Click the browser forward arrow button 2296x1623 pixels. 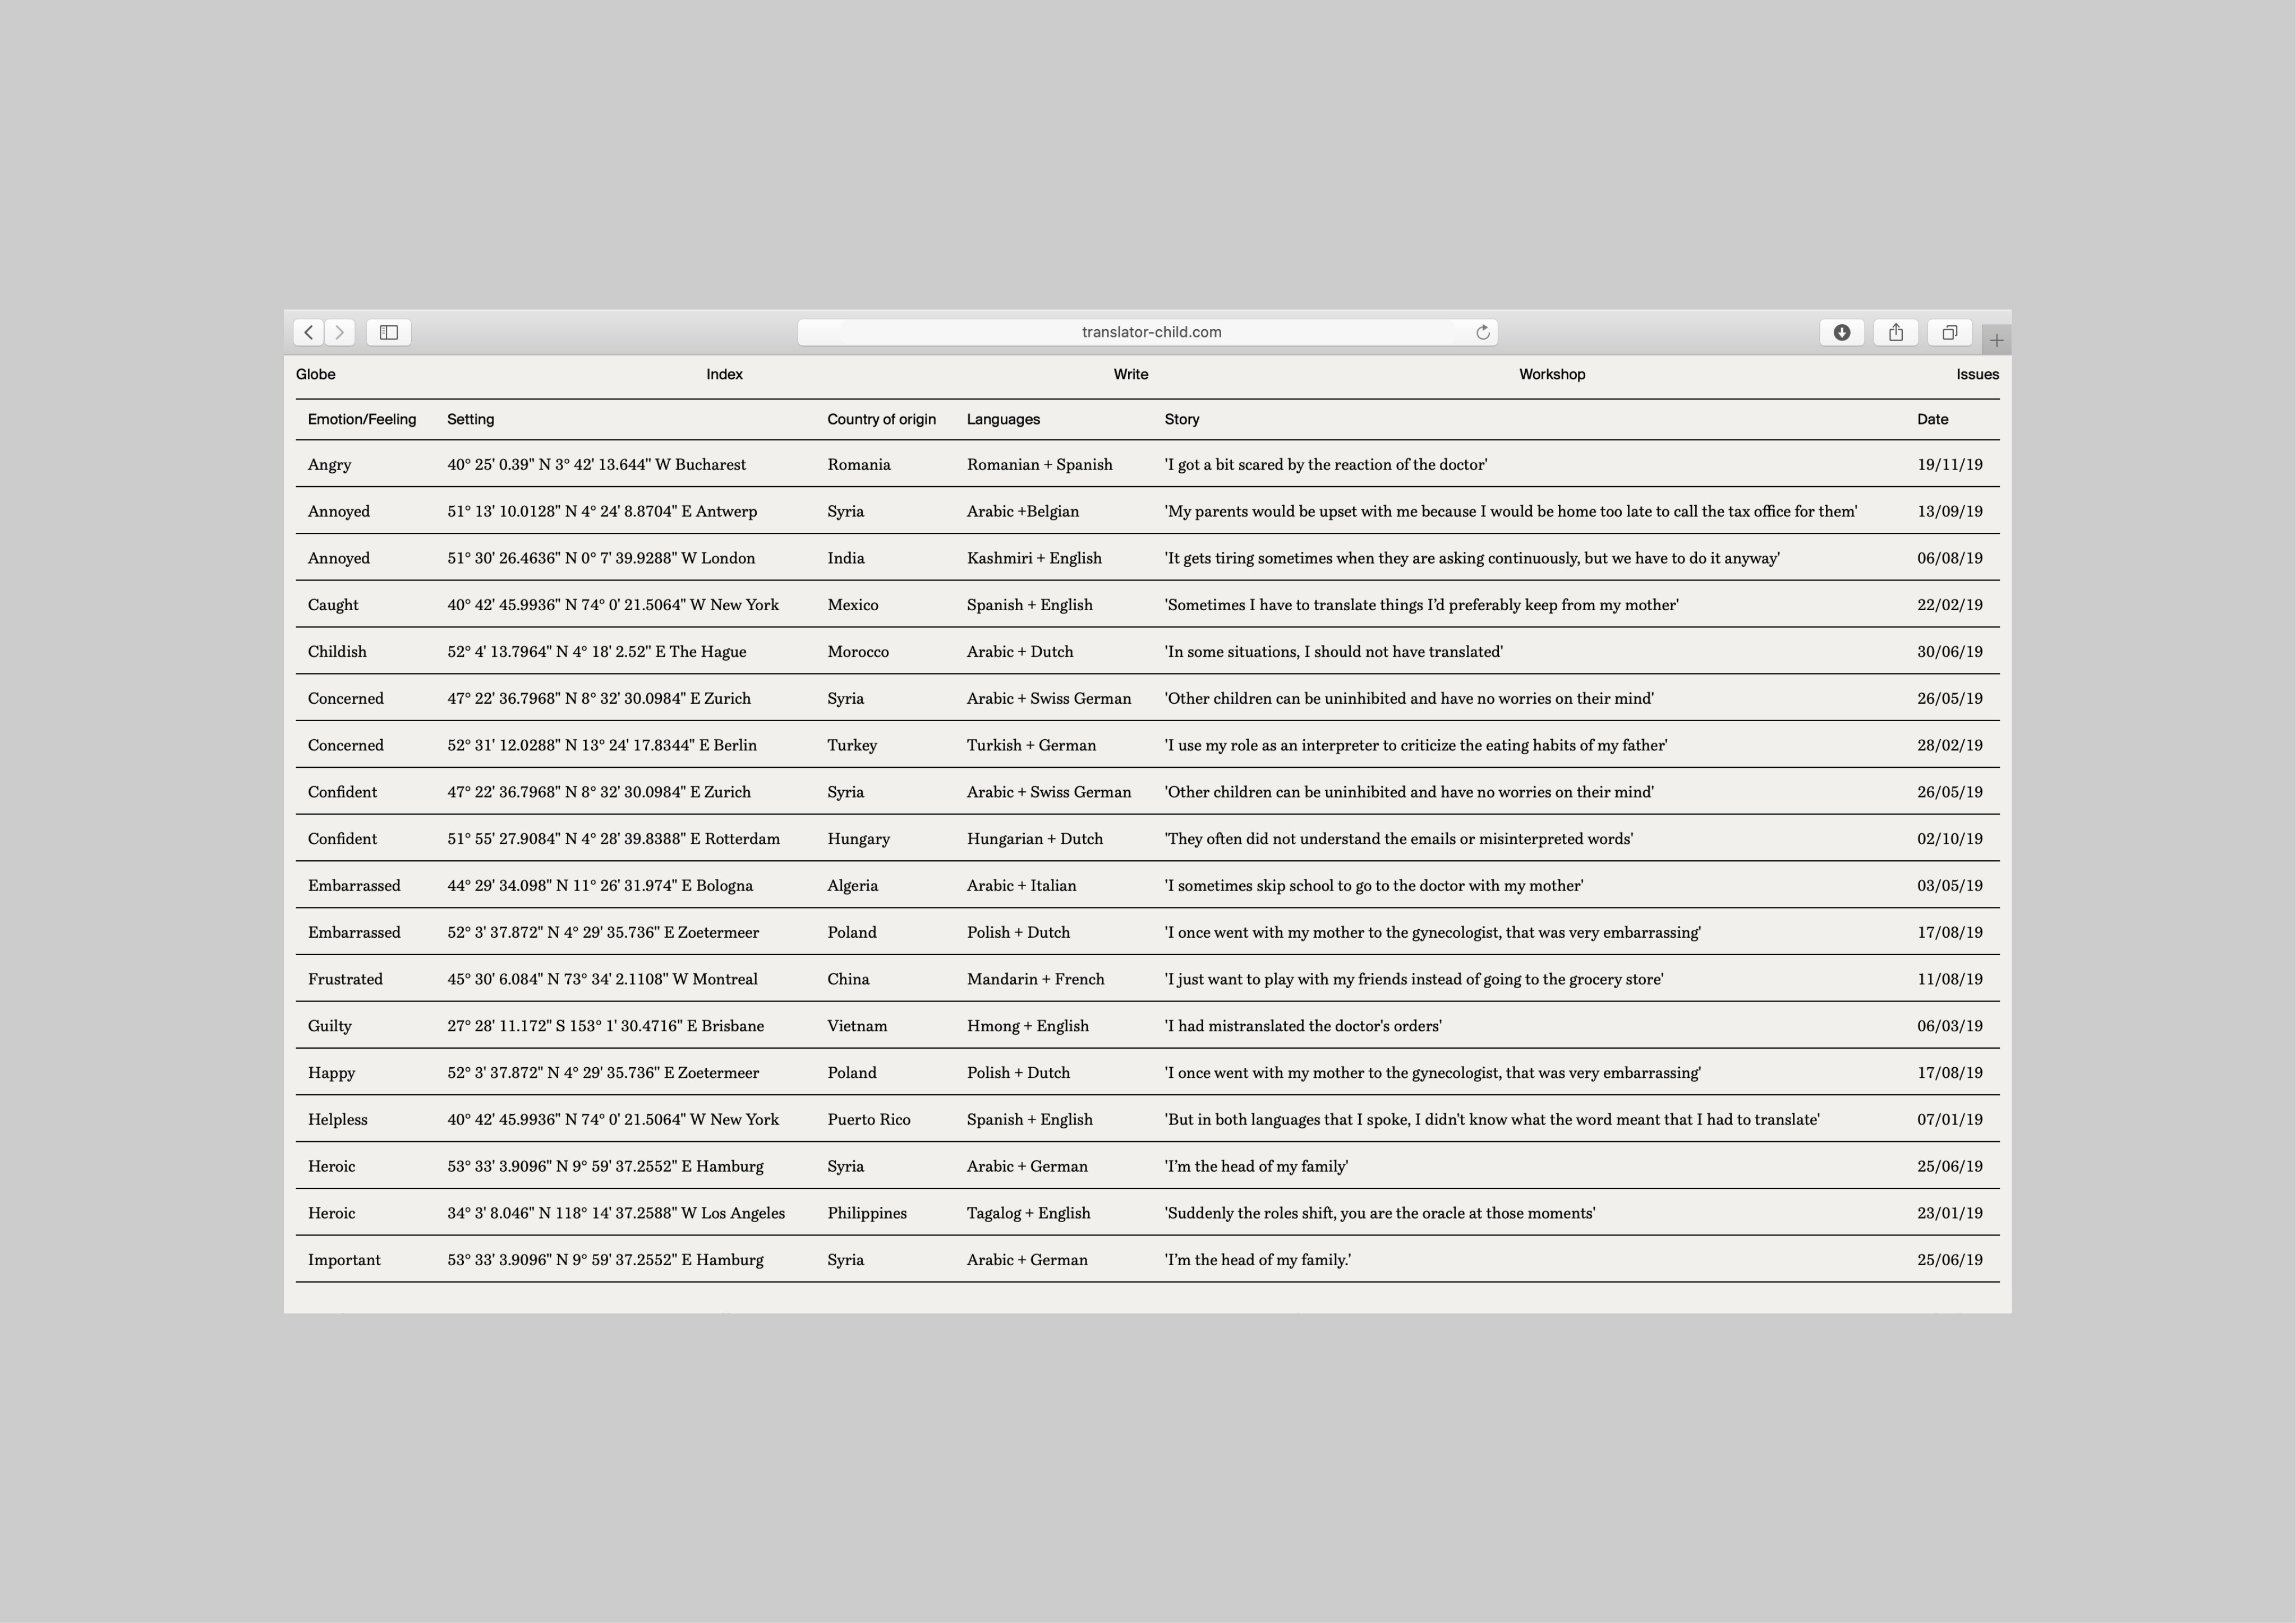click(340, 332)
